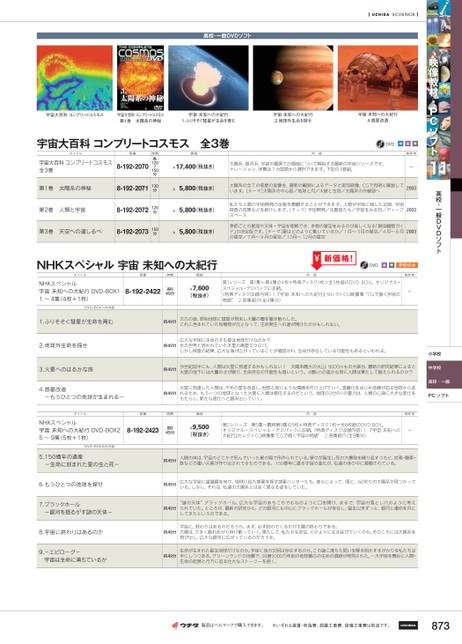Click episode 5.150億年の遺産
The width and height of the screenshot is (462, 644).
pos(79,460)
